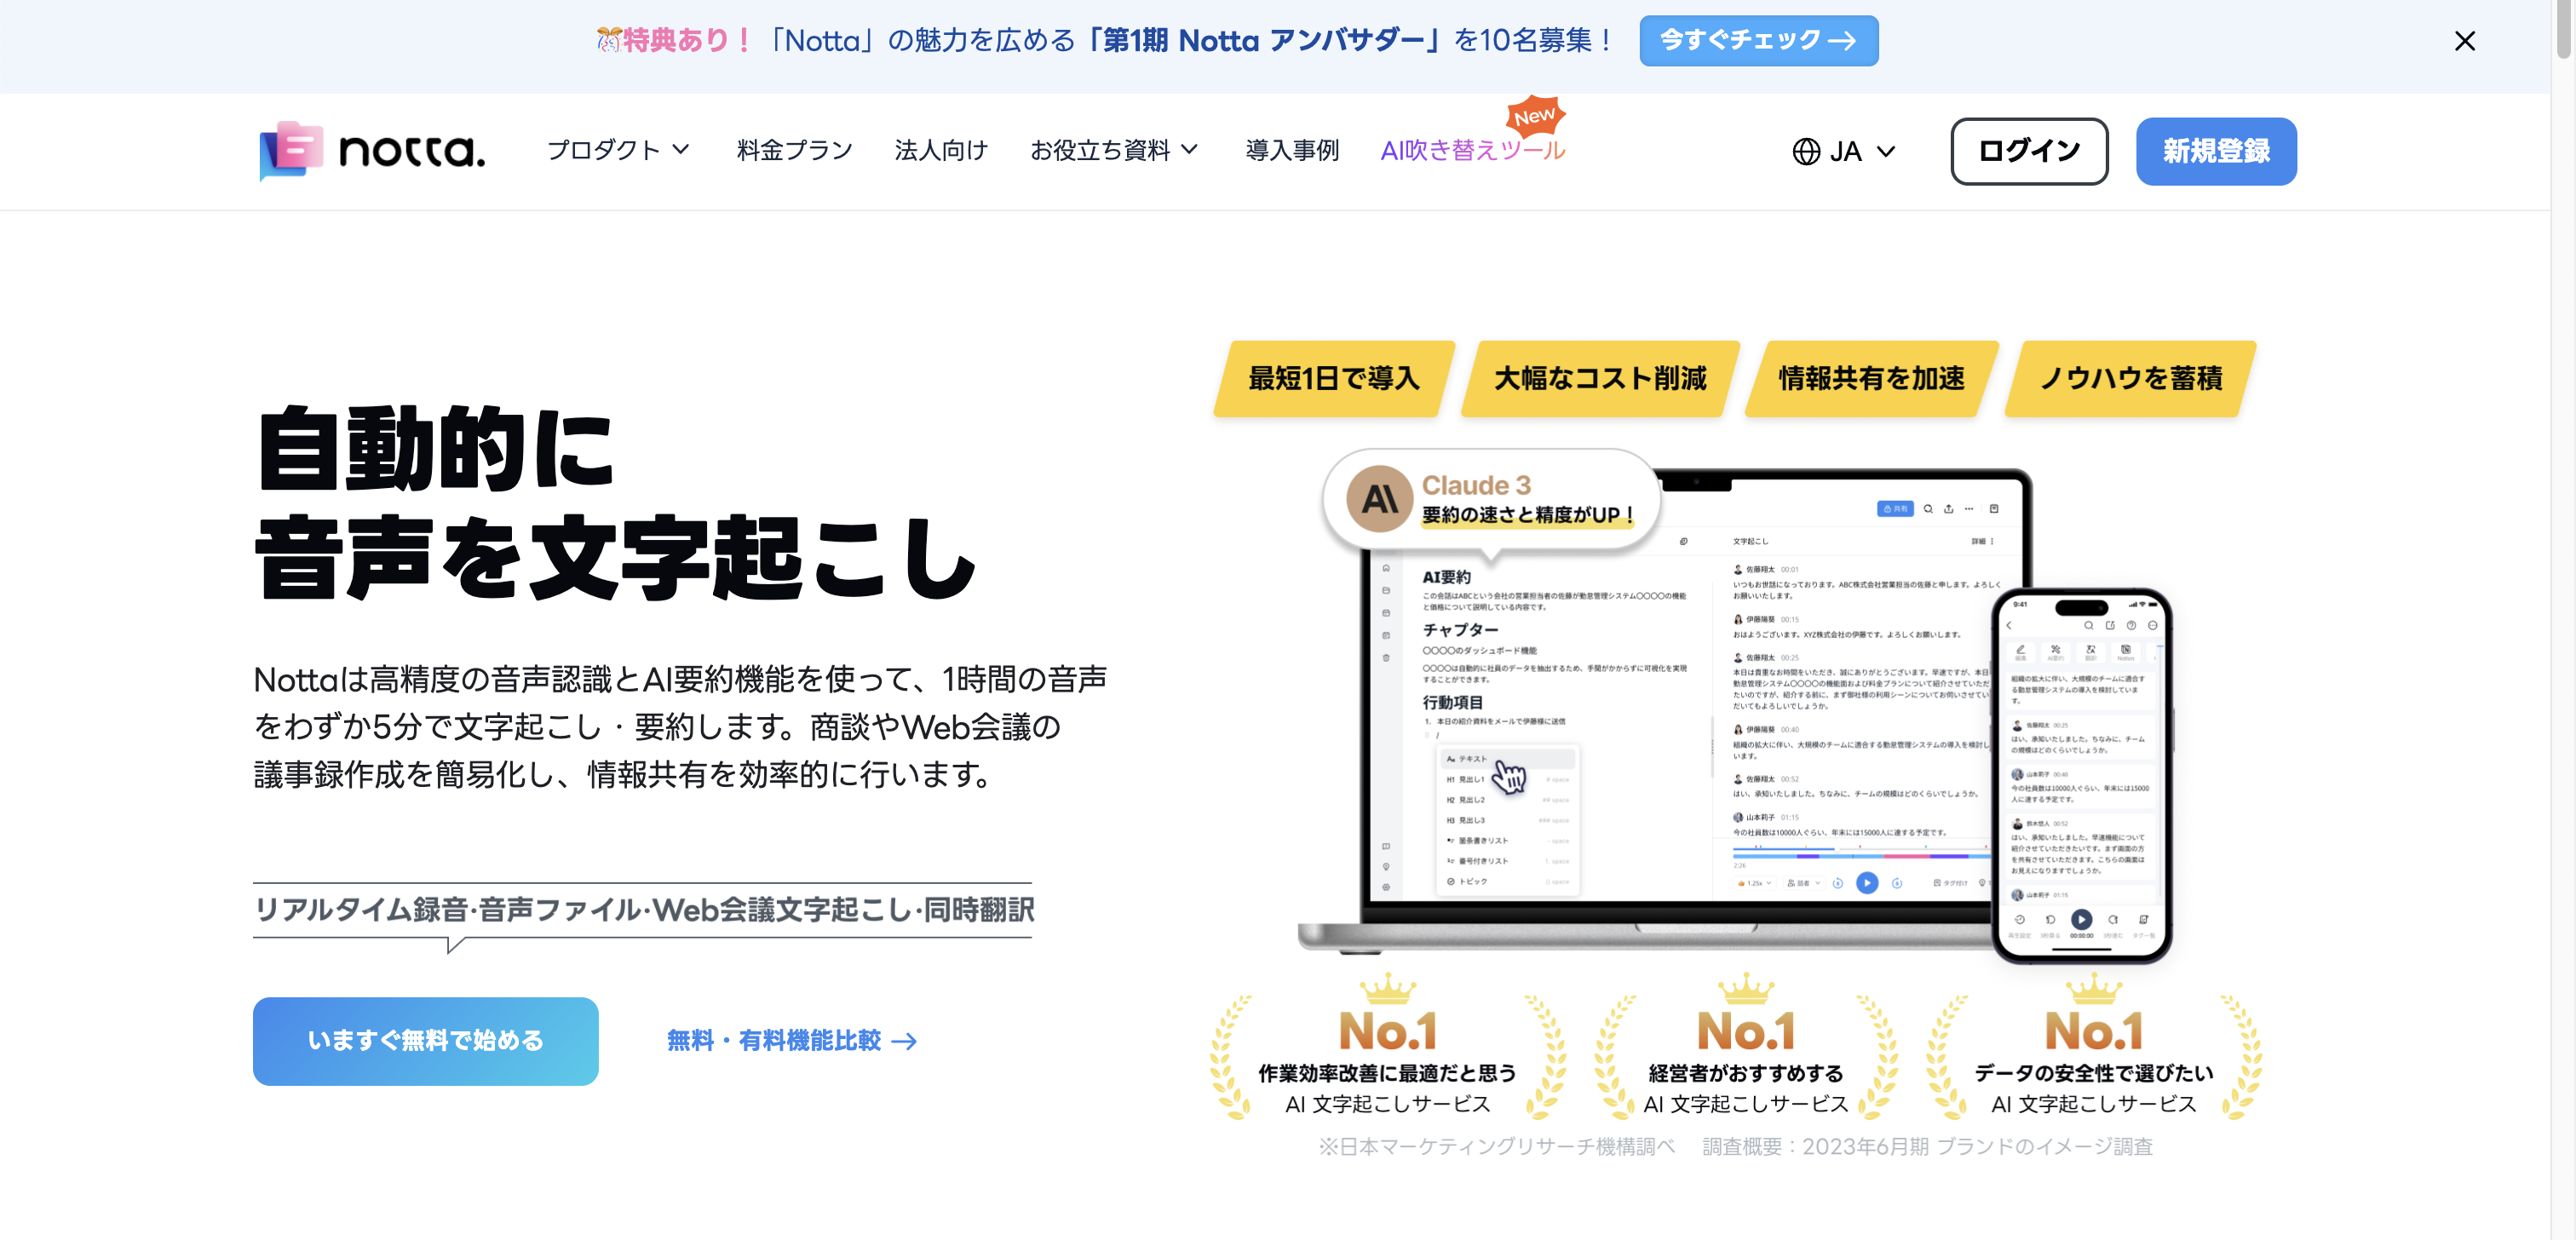Screen dimensions: 2576x1240
Task: Dismiss the top announcement banner
Action: (2464, 41)
